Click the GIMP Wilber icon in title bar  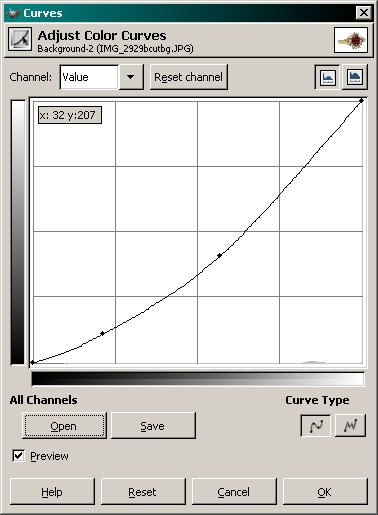[x=13, y=13]
